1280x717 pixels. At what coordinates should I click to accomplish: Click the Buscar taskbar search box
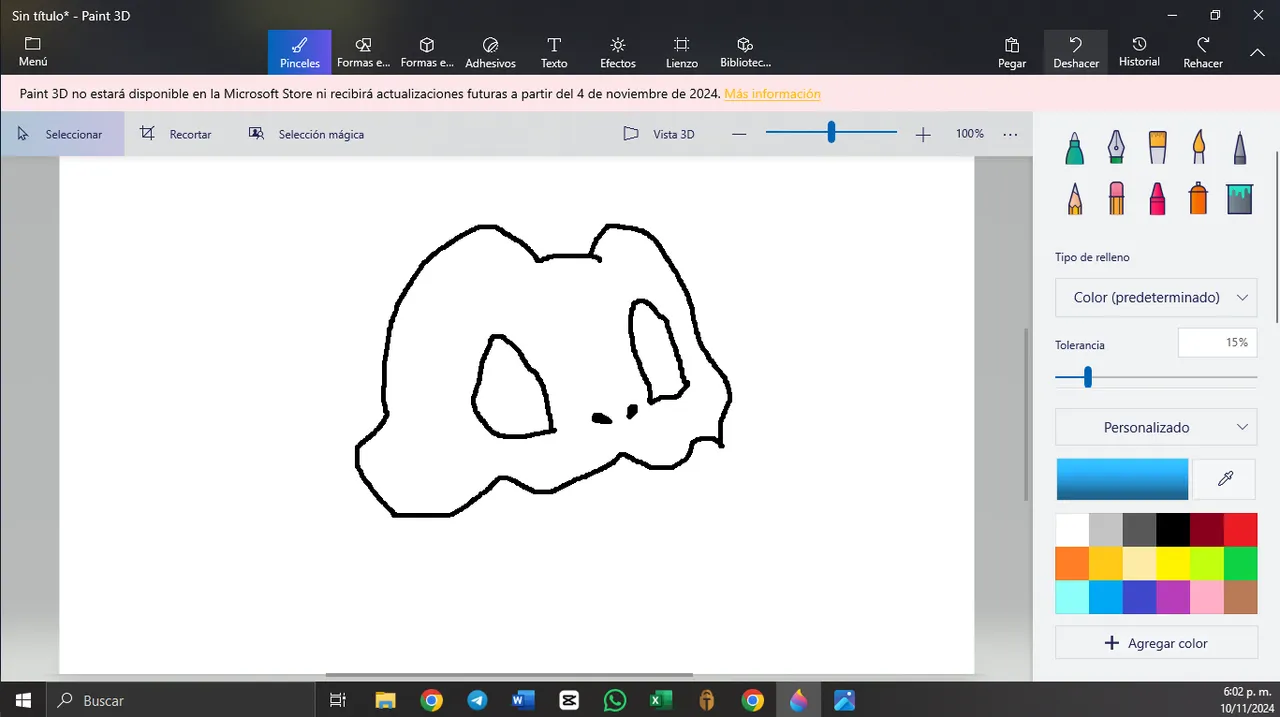click(x=180, y=700)
